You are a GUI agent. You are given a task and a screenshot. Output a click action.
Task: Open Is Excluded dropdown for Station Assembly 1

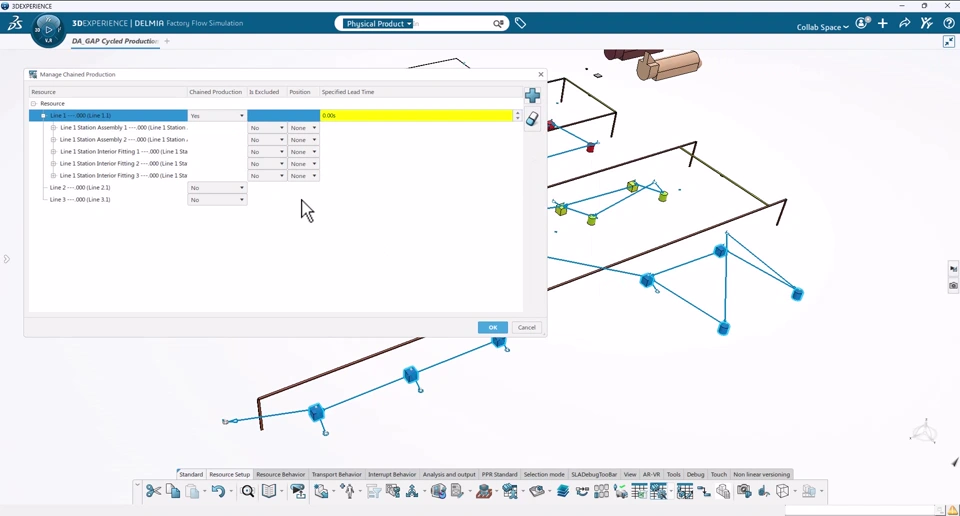point(267,128)
